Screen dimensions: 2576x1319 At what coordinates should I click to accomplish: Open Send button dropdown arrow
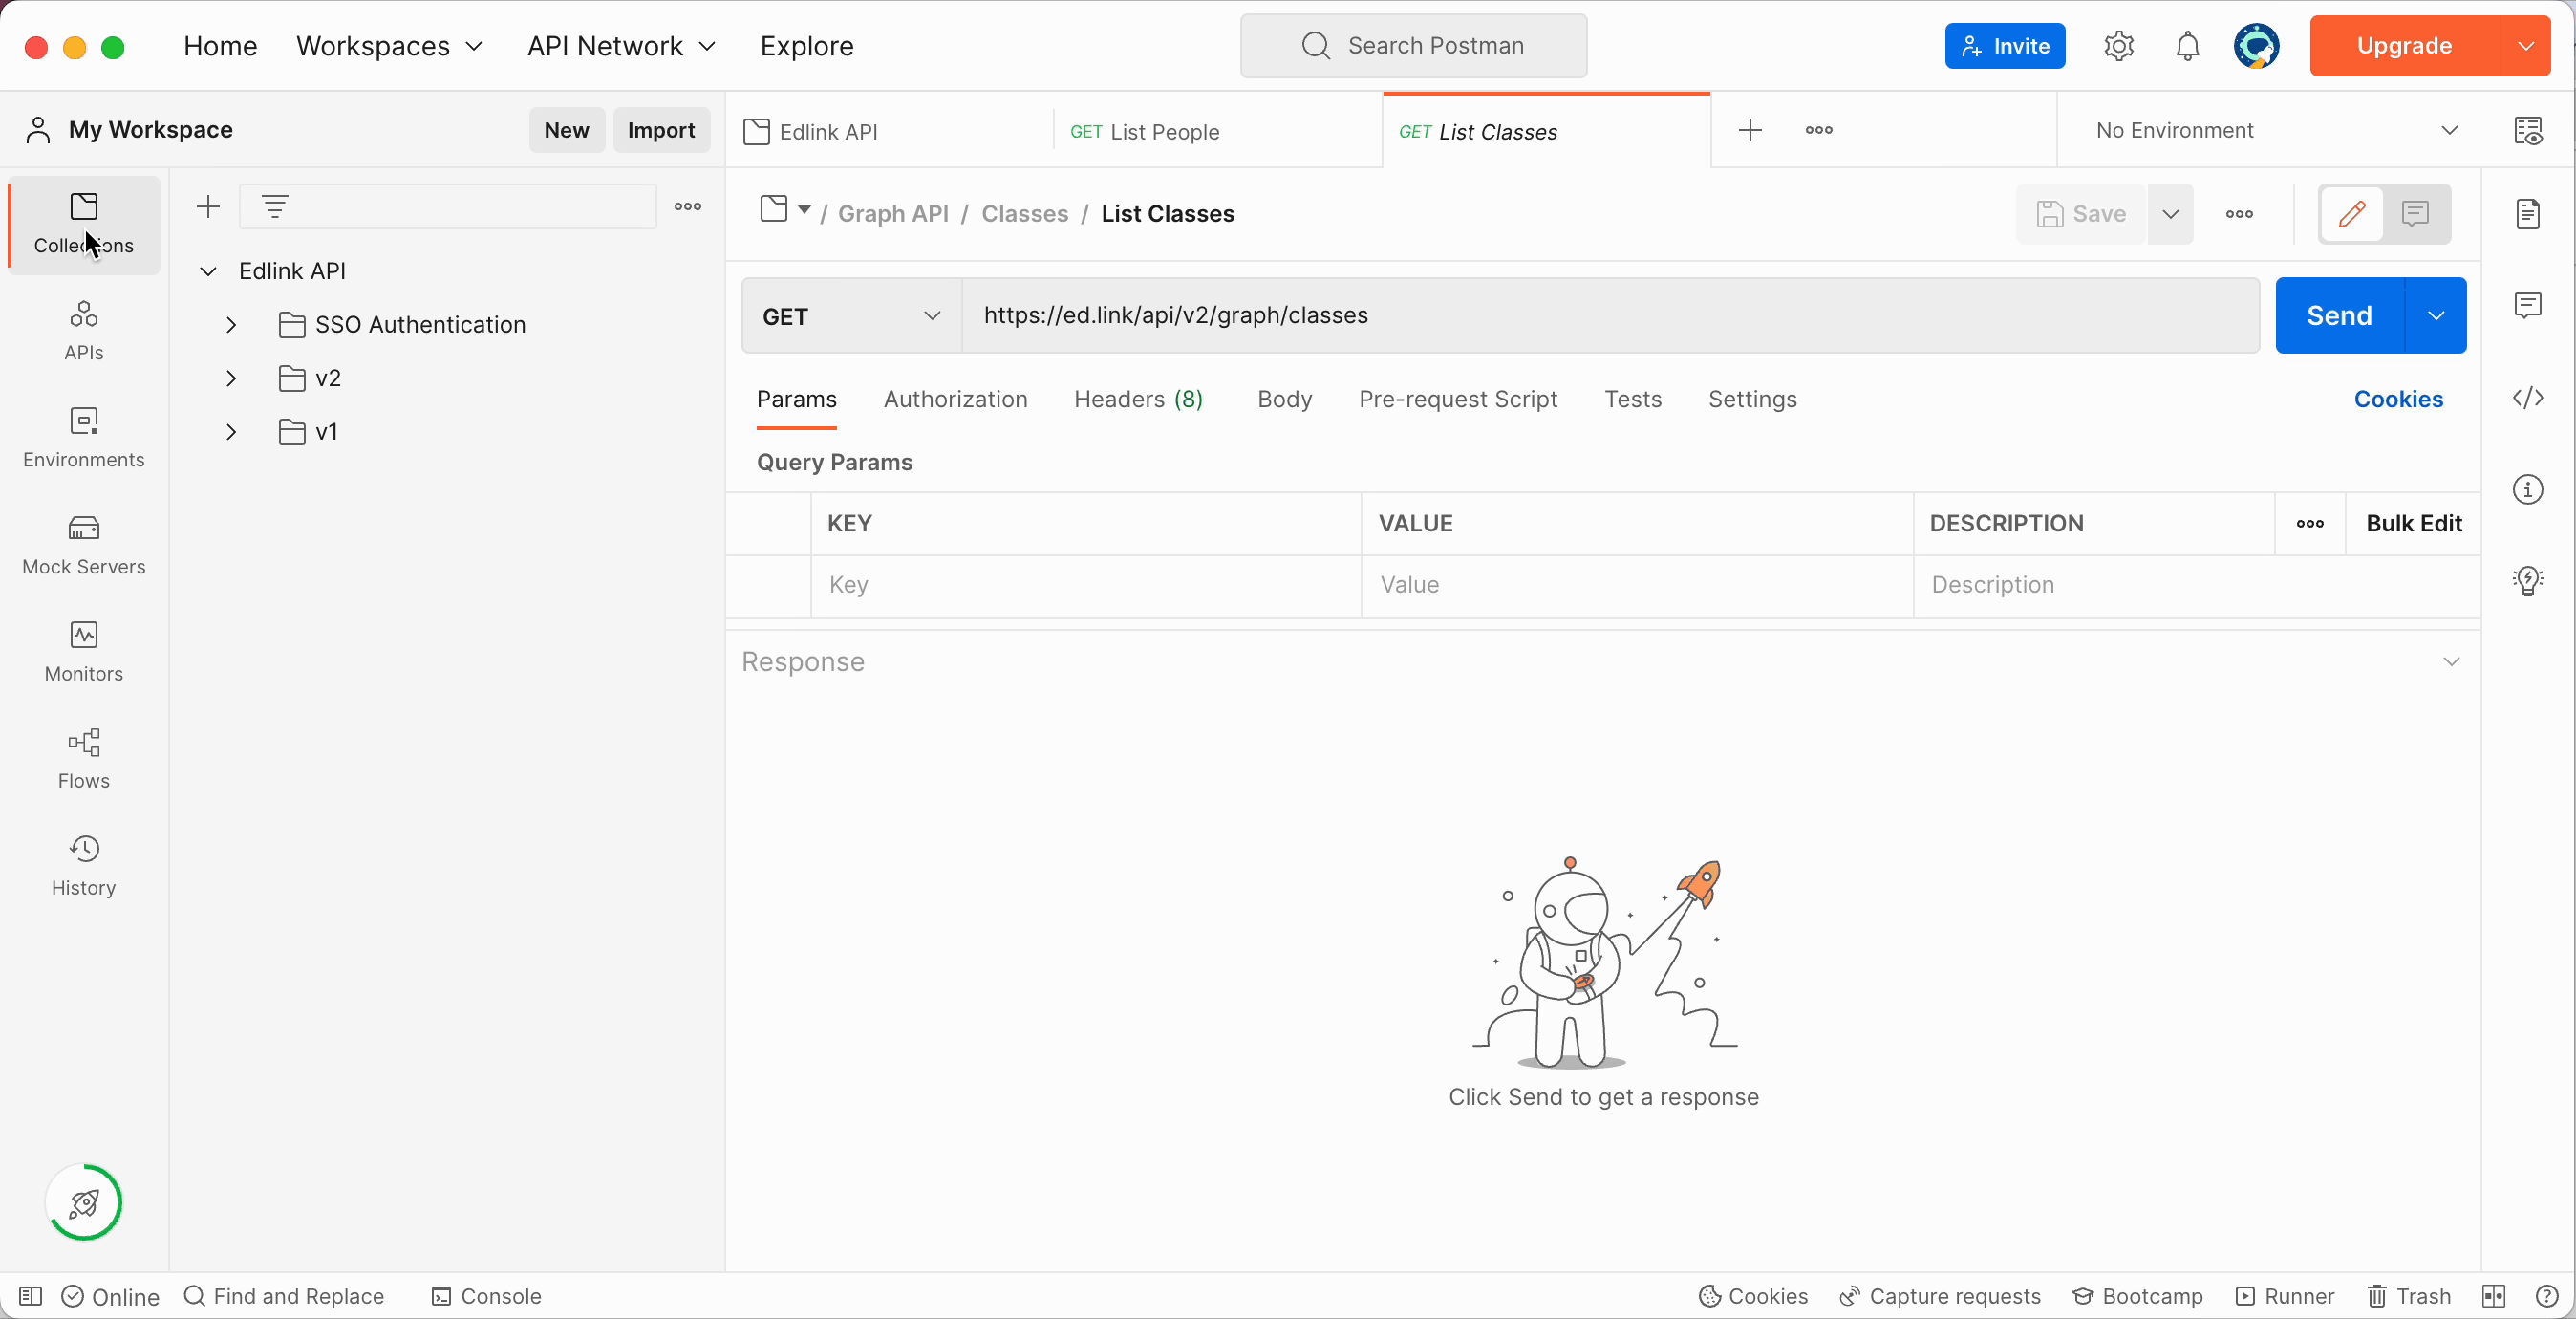coord(2436,316)
